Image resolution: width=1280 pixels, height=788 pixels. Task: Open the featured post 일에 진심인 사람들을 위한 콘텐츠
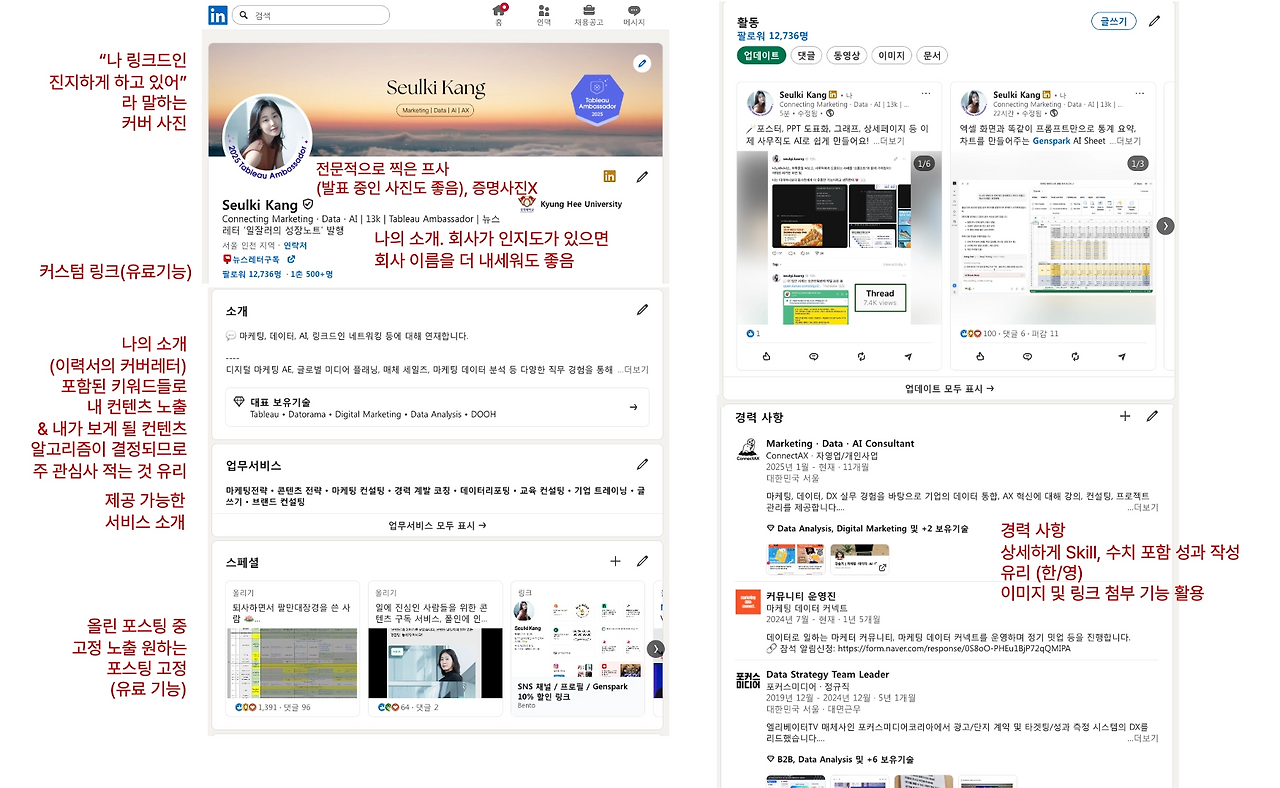pyautogui.click(x=435, y=649)
